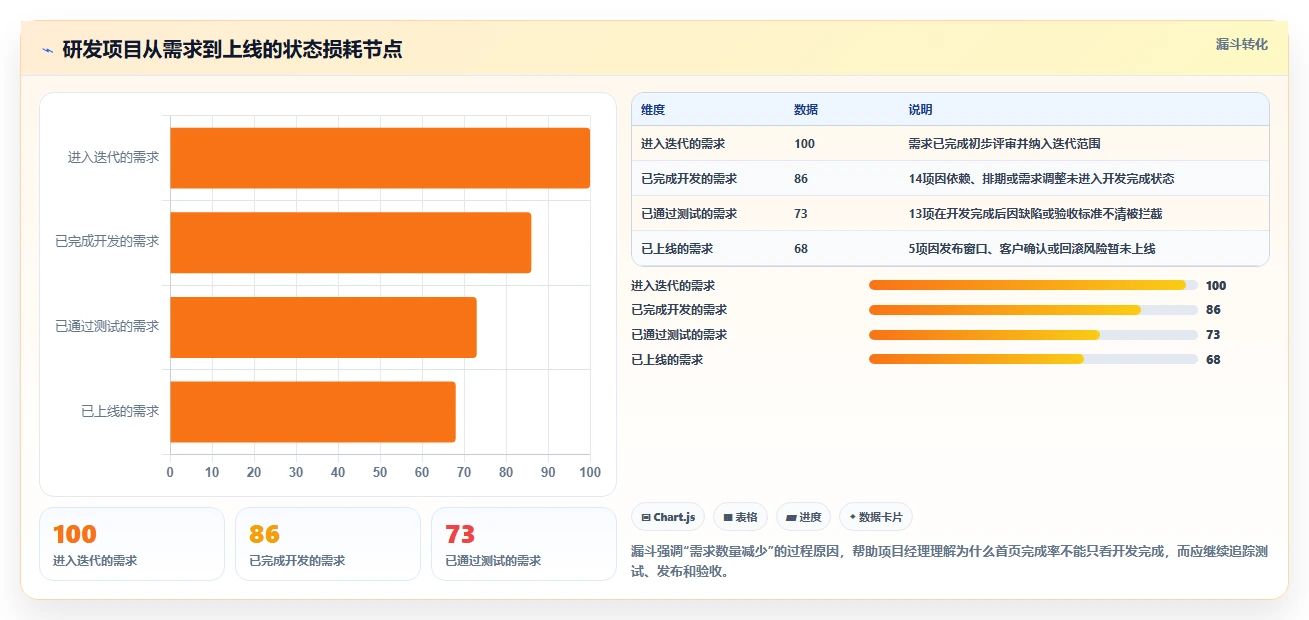Screen dimensions: 1309x620
Task: Click the title 研发项目从需求到上线的状态损耗节点
Action: click(232, 50)
